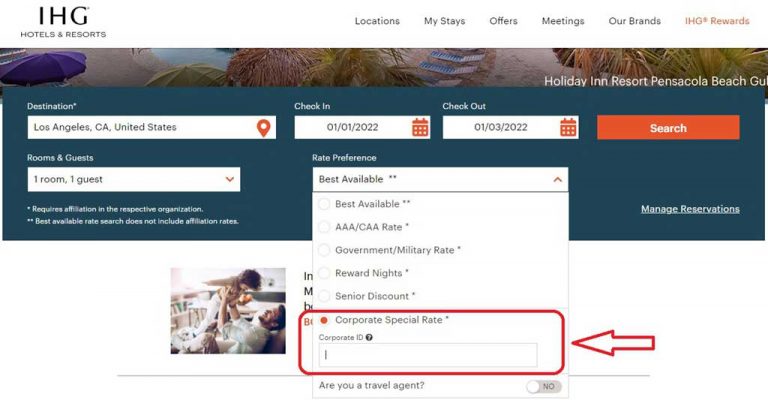The image size is (768, 400).
Task: Click the destination map pin icon
Action: [x=263, y=127]
